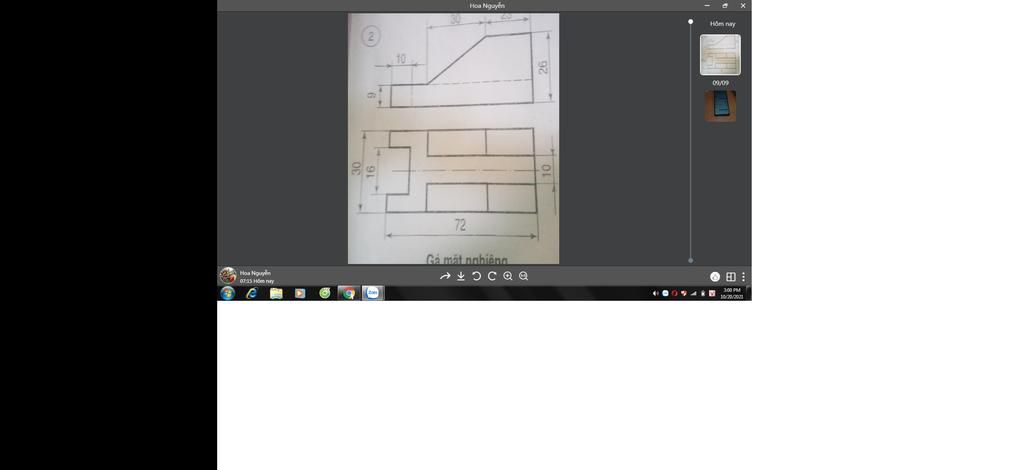Open Windows Media Player taskbar icon
Viewport: 1024px width, 470px height.
pyautogui.click(x=300, y=293)
